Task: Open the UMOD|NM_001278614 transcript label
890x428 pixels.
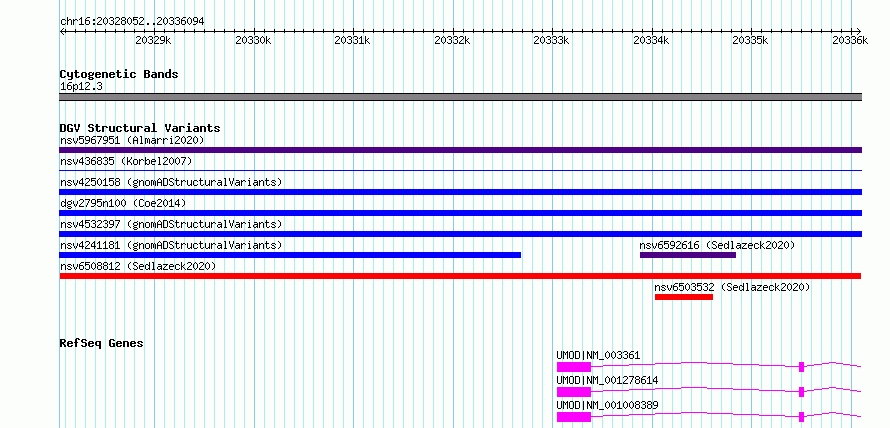Action: (x=607, y=380)
